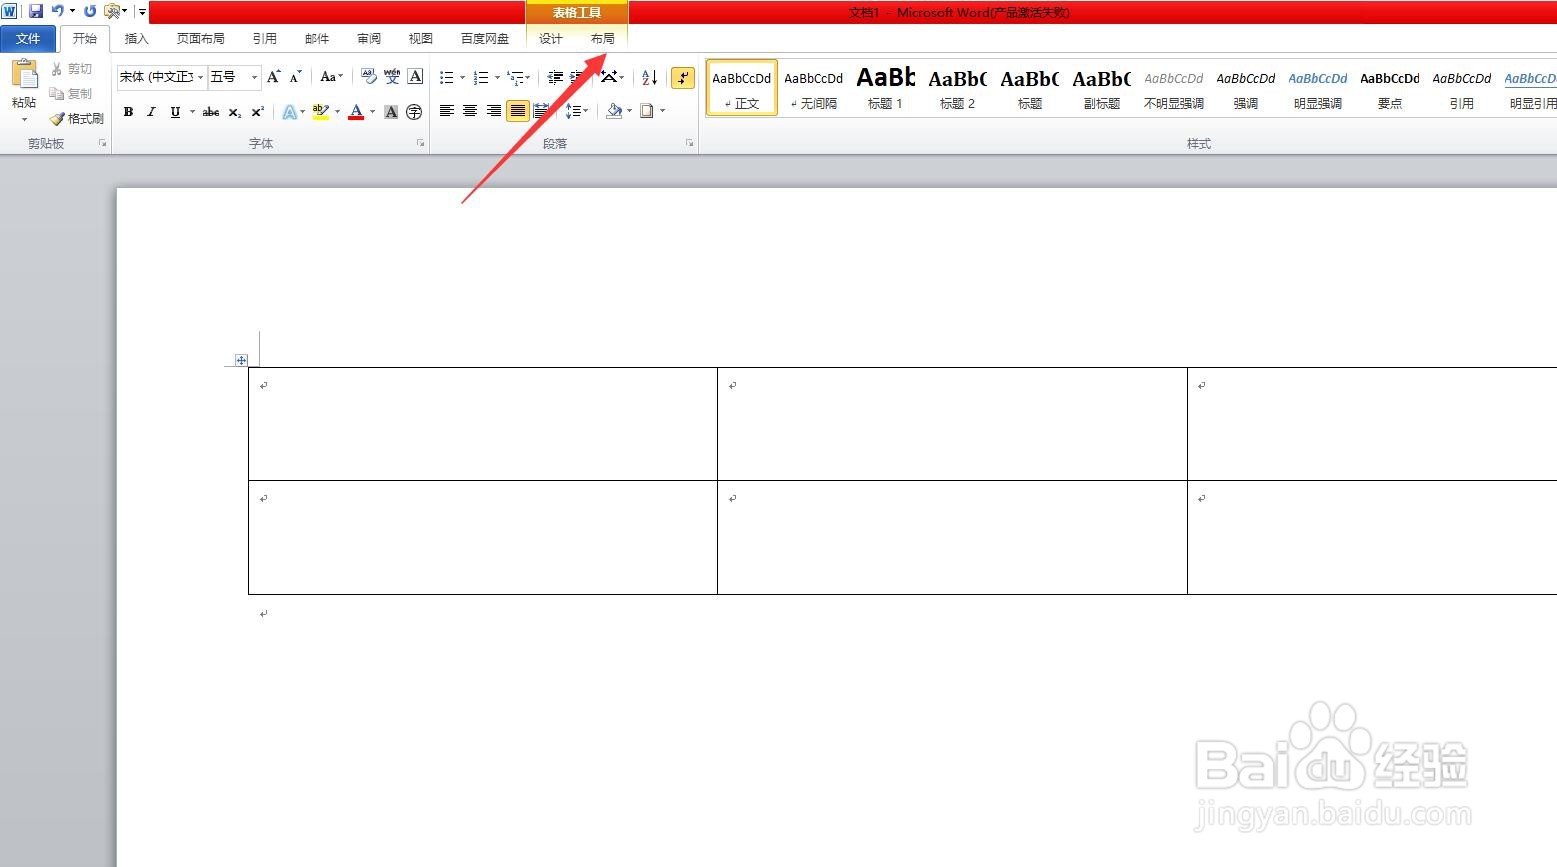Align text right

click(x=494, y=111)
